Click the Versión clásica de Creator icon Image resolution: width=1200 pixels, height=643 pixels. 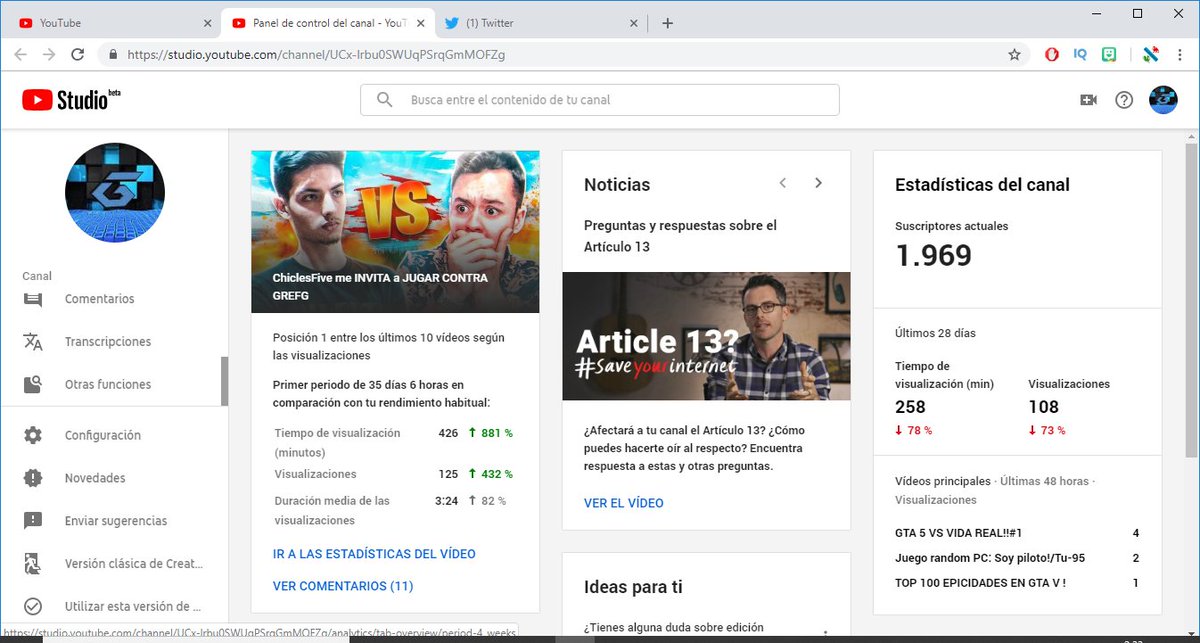click(x=33, y=564)
